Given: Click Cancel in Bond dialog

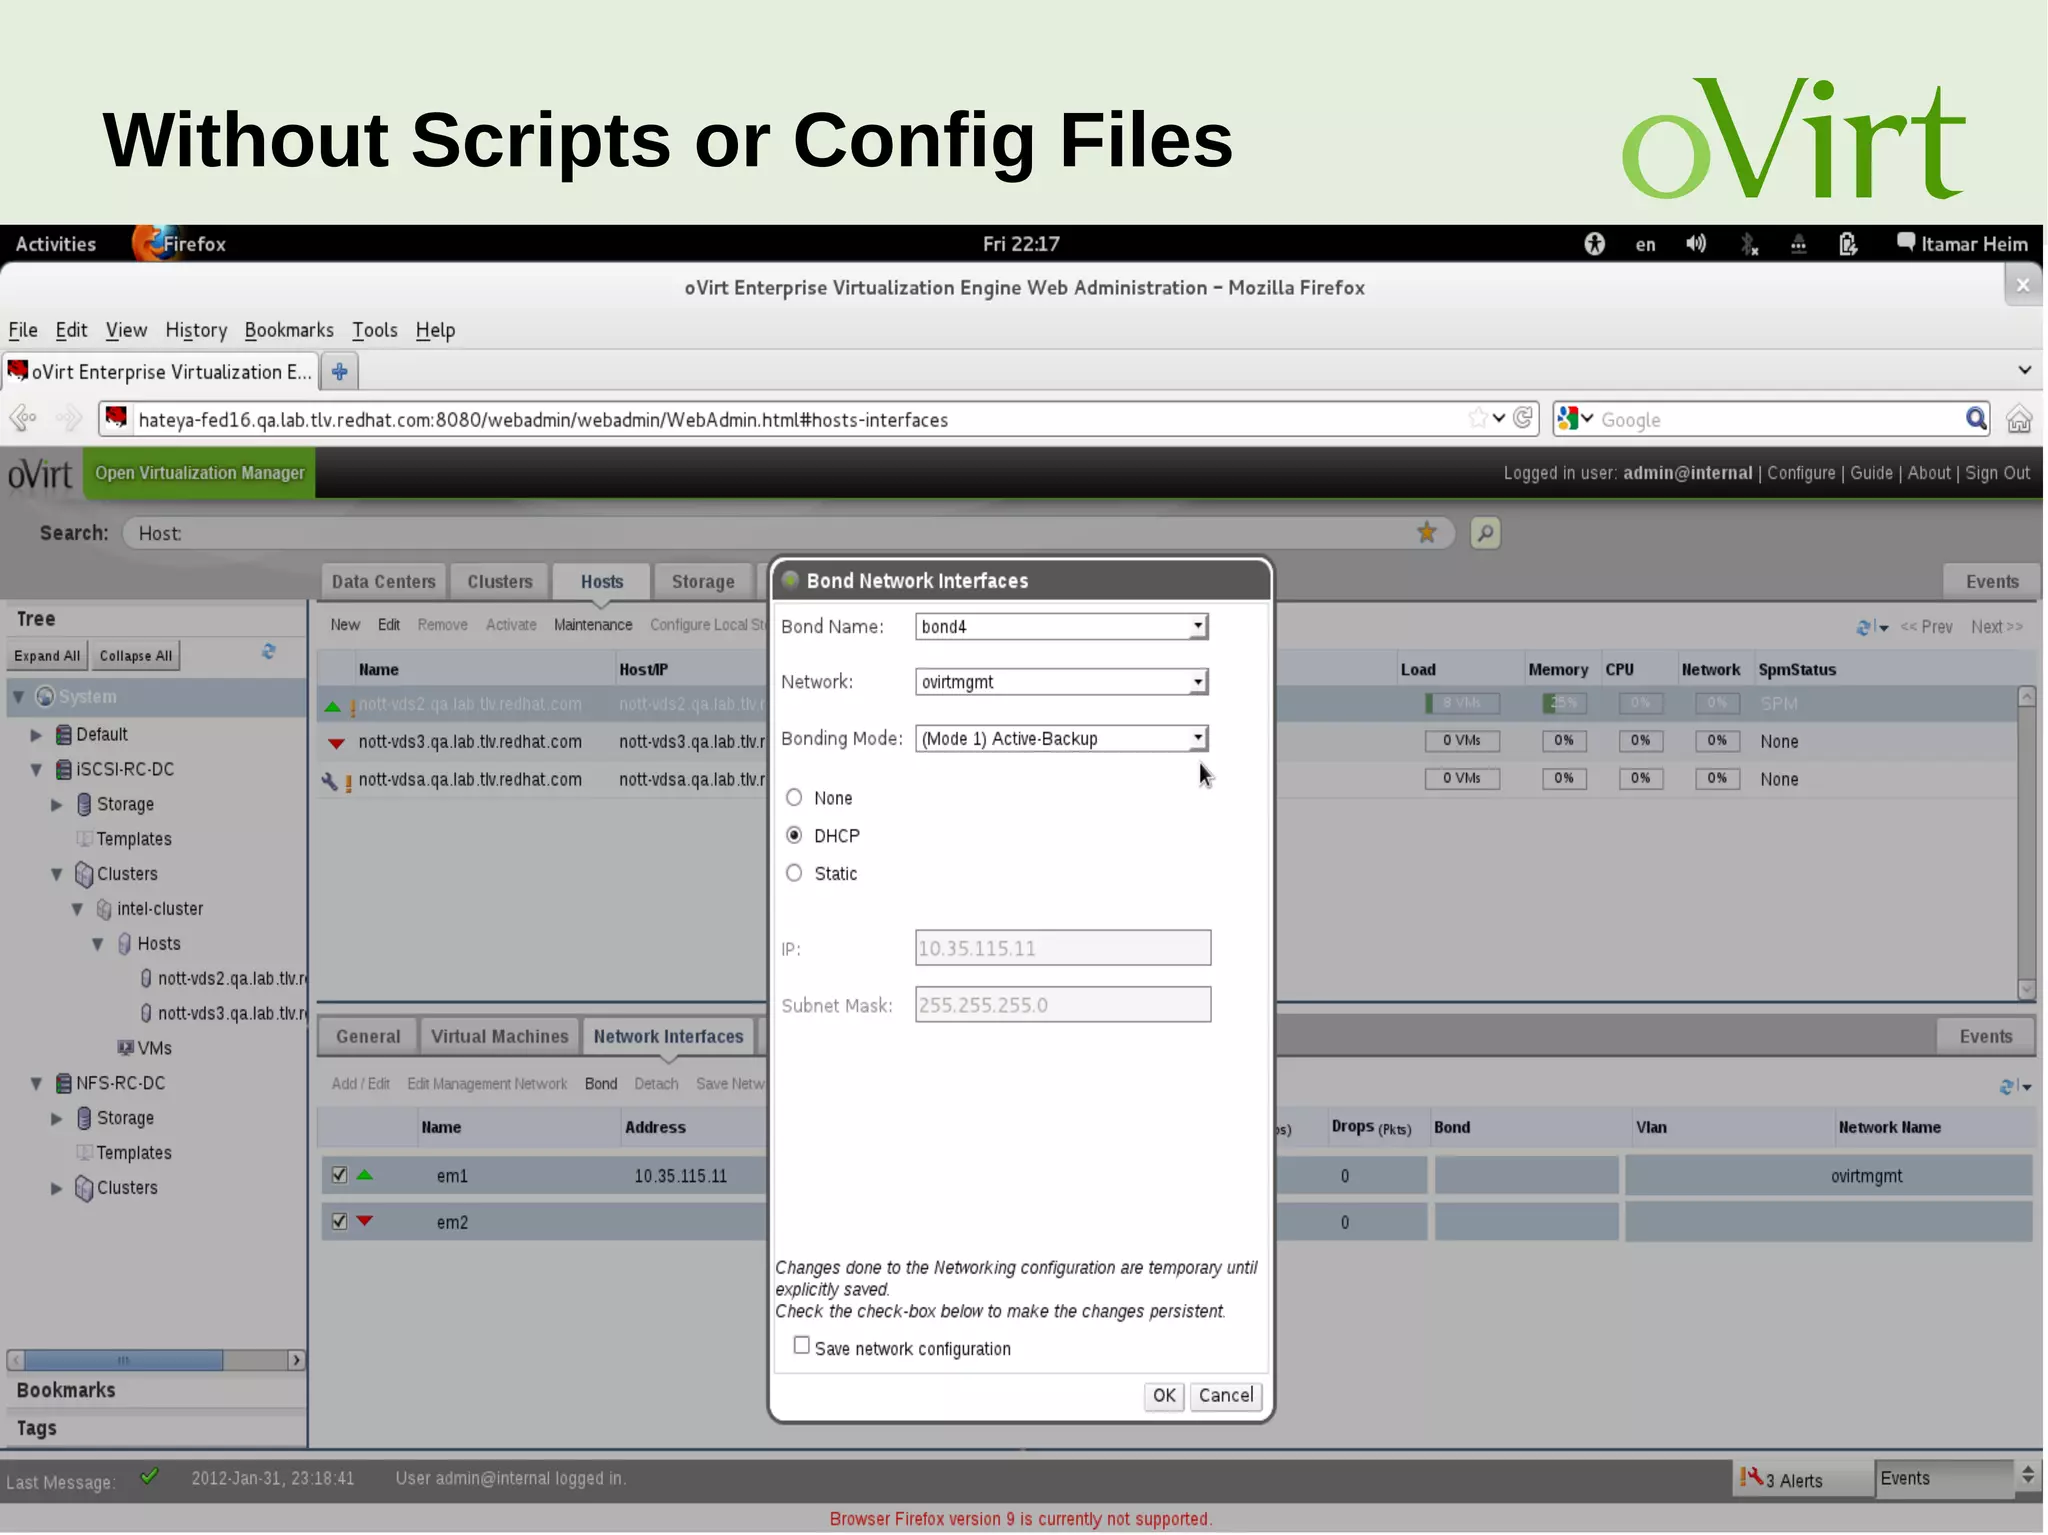Looking at the screenshot, I should pyautogui.click(x=1226, y=1396).
